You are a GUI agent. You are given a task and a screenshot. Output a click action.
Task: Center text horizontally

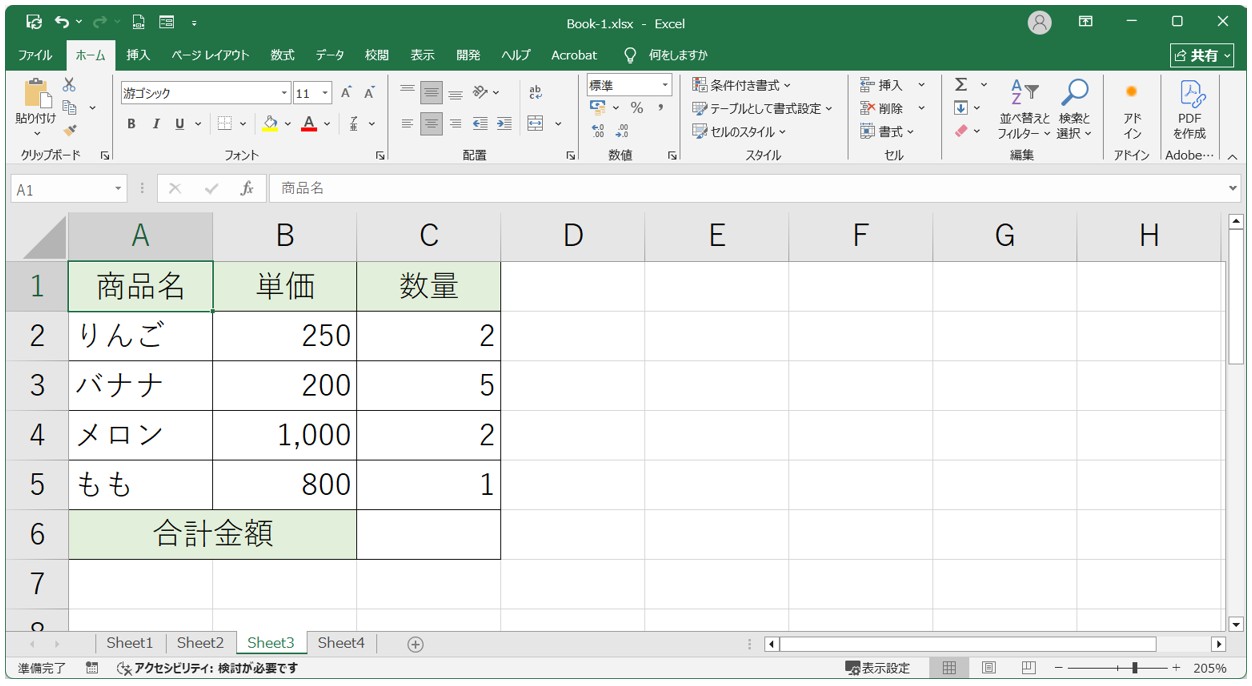pyautogui.click(x=431, y=124)
